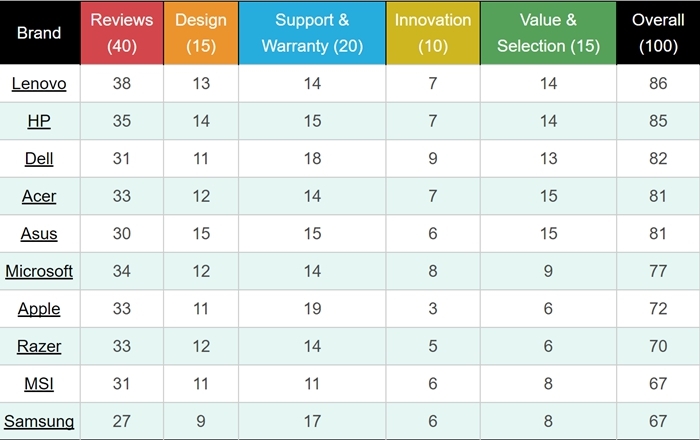Viewport: 700px width, 440px height.
Task: Open the Apple brand link
Action: pos(39,309)
